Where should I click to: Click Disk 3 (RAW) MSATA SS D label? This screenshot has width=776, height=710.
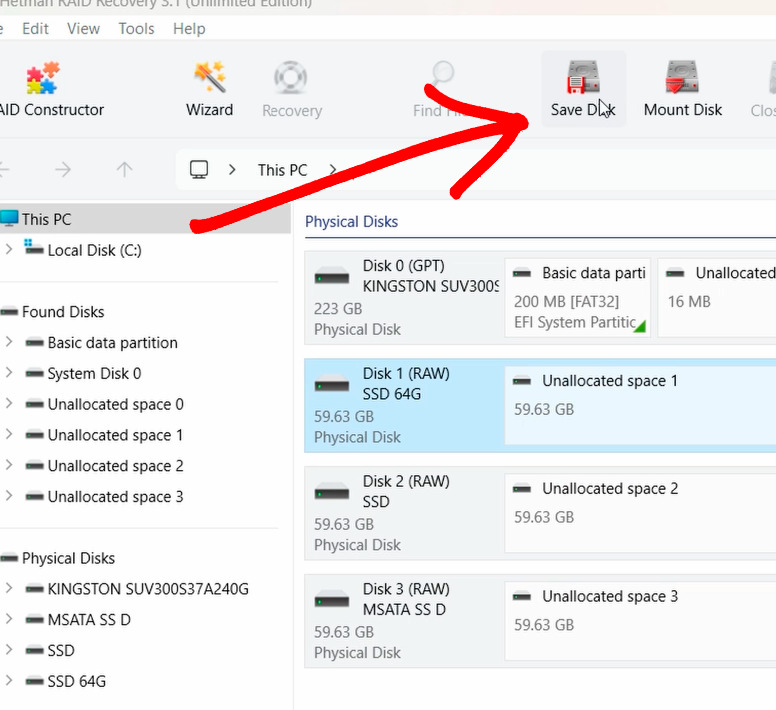pyautogui.click(x=406, y=599)
